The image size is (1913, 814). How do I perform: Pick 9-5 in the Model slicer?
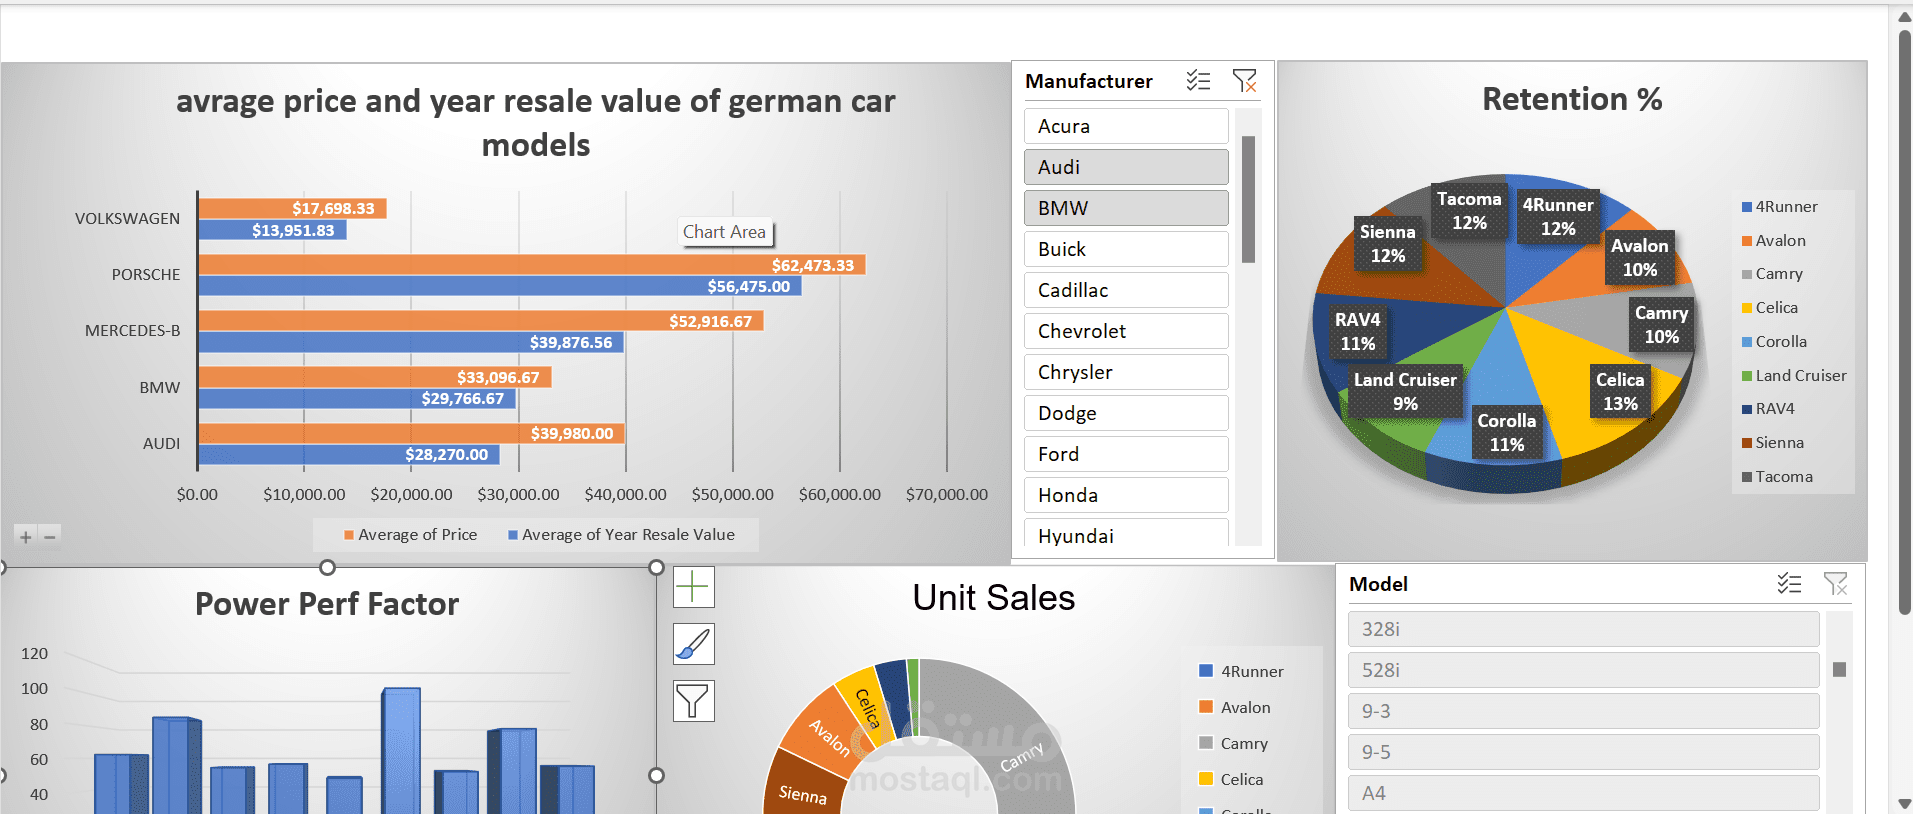(1583, 752)
